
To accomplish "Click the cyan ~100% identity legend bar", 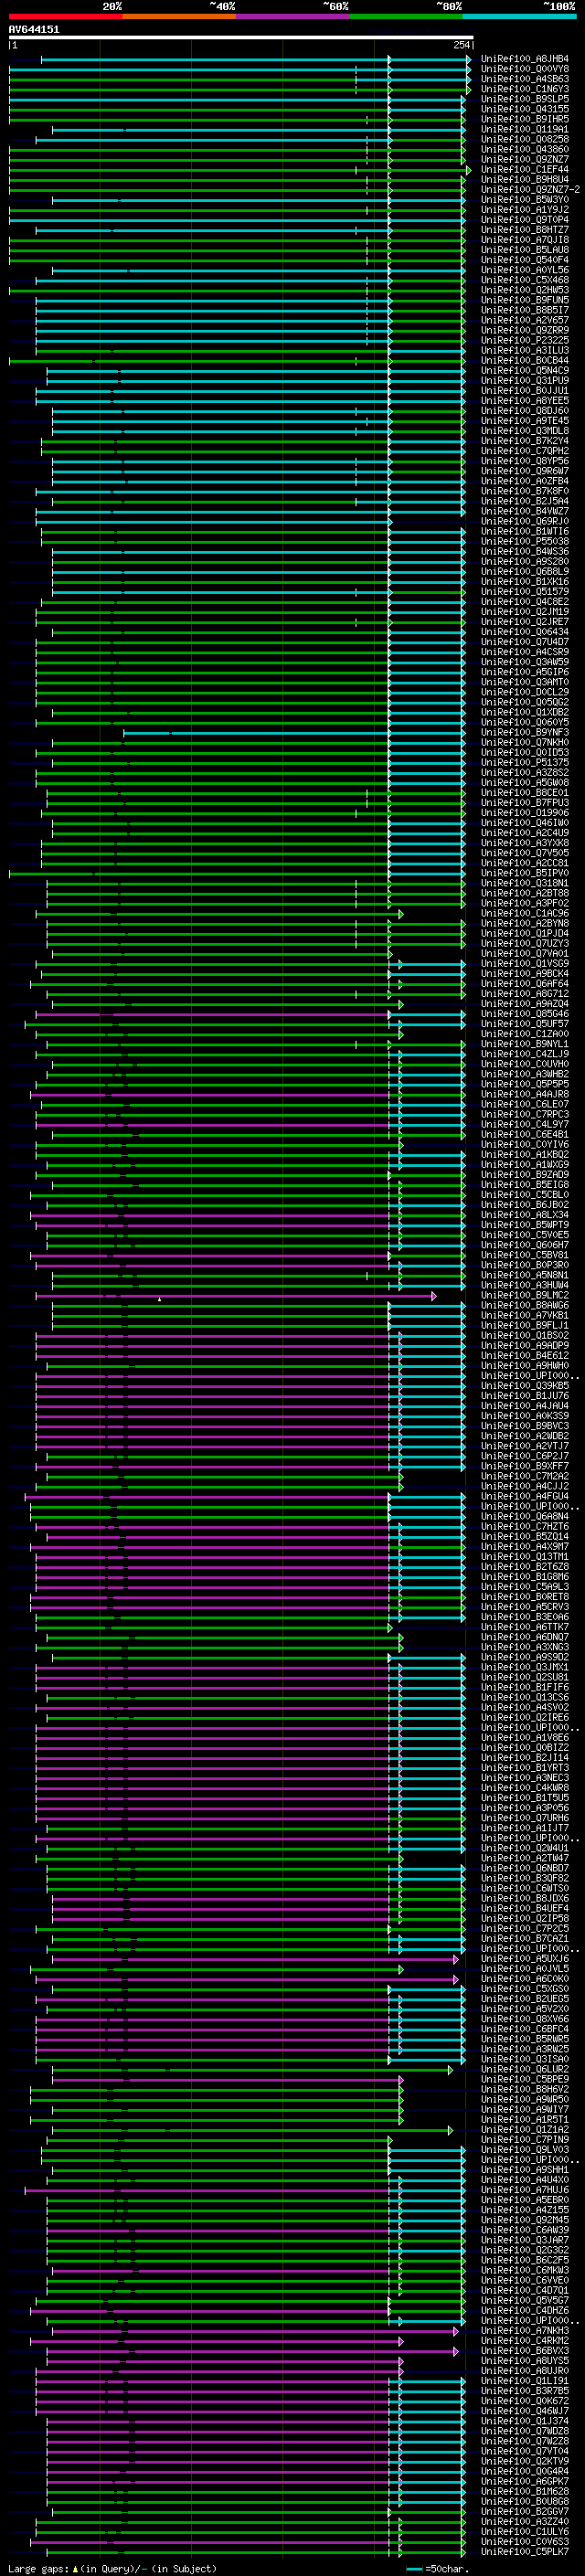I will point(520,16).
